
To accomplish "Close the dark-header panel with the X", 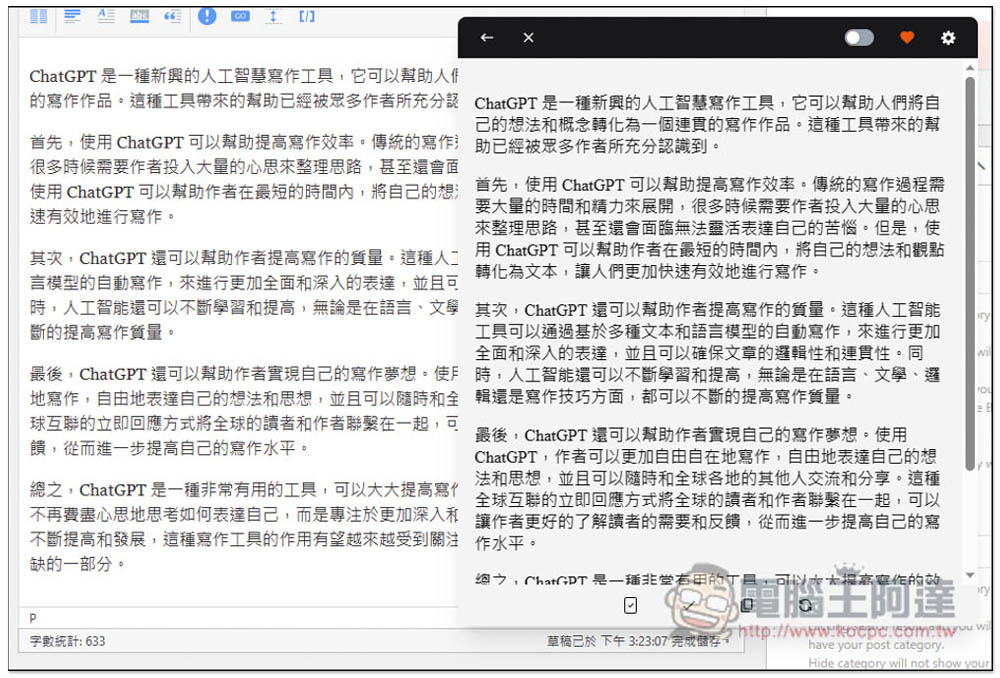I will click(x=528, y=38).
